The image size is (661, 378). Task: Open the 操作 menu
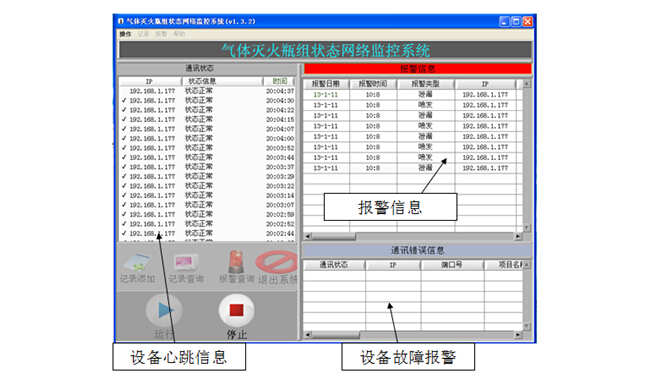pyautogui.click(x=125, y=34)
